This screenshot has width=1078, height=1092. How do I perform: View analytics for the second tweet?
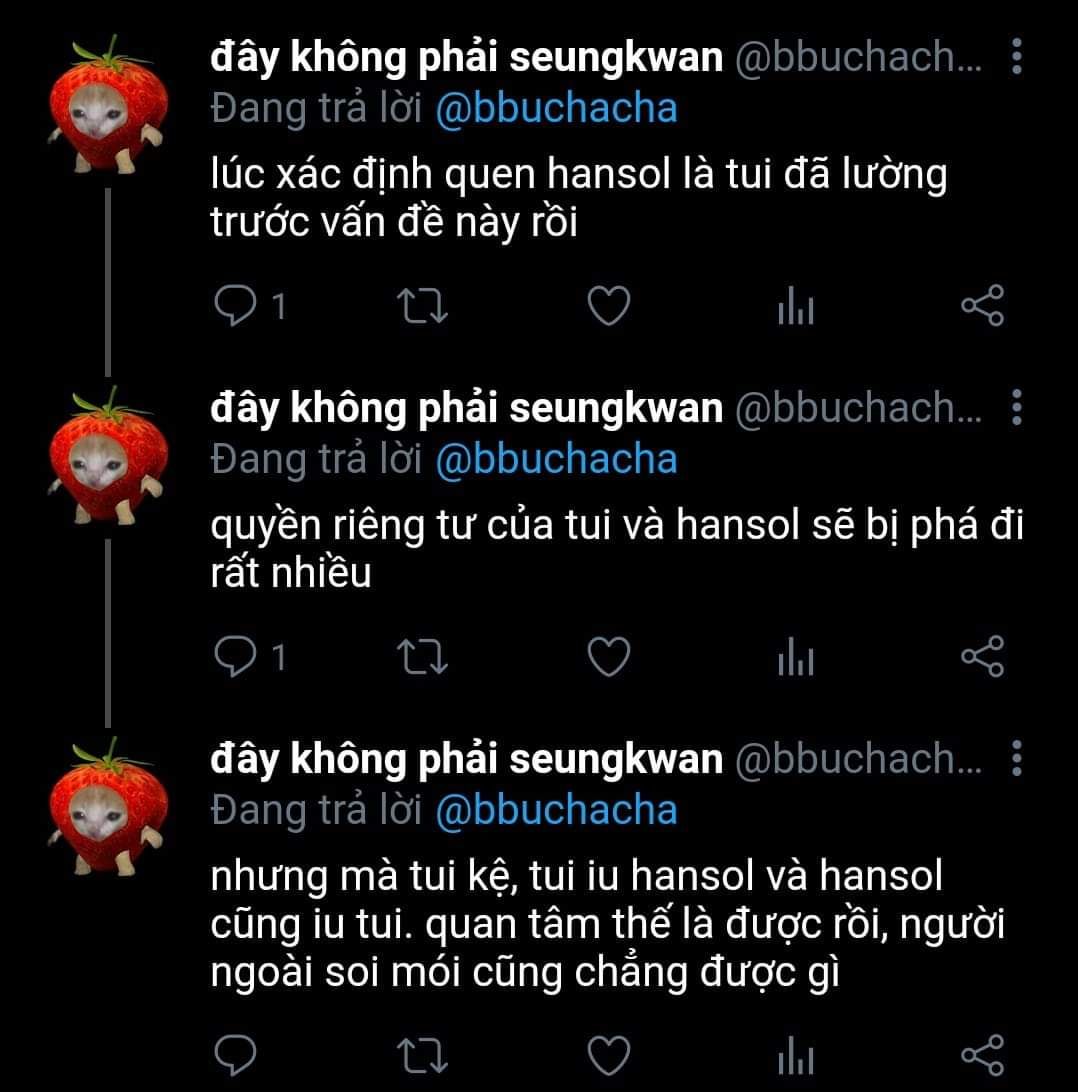[796, 657]
